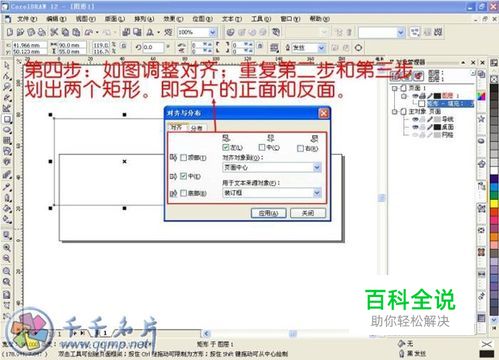Click the star docker tab icon
499x360 pixels.
tap(481, 118)
